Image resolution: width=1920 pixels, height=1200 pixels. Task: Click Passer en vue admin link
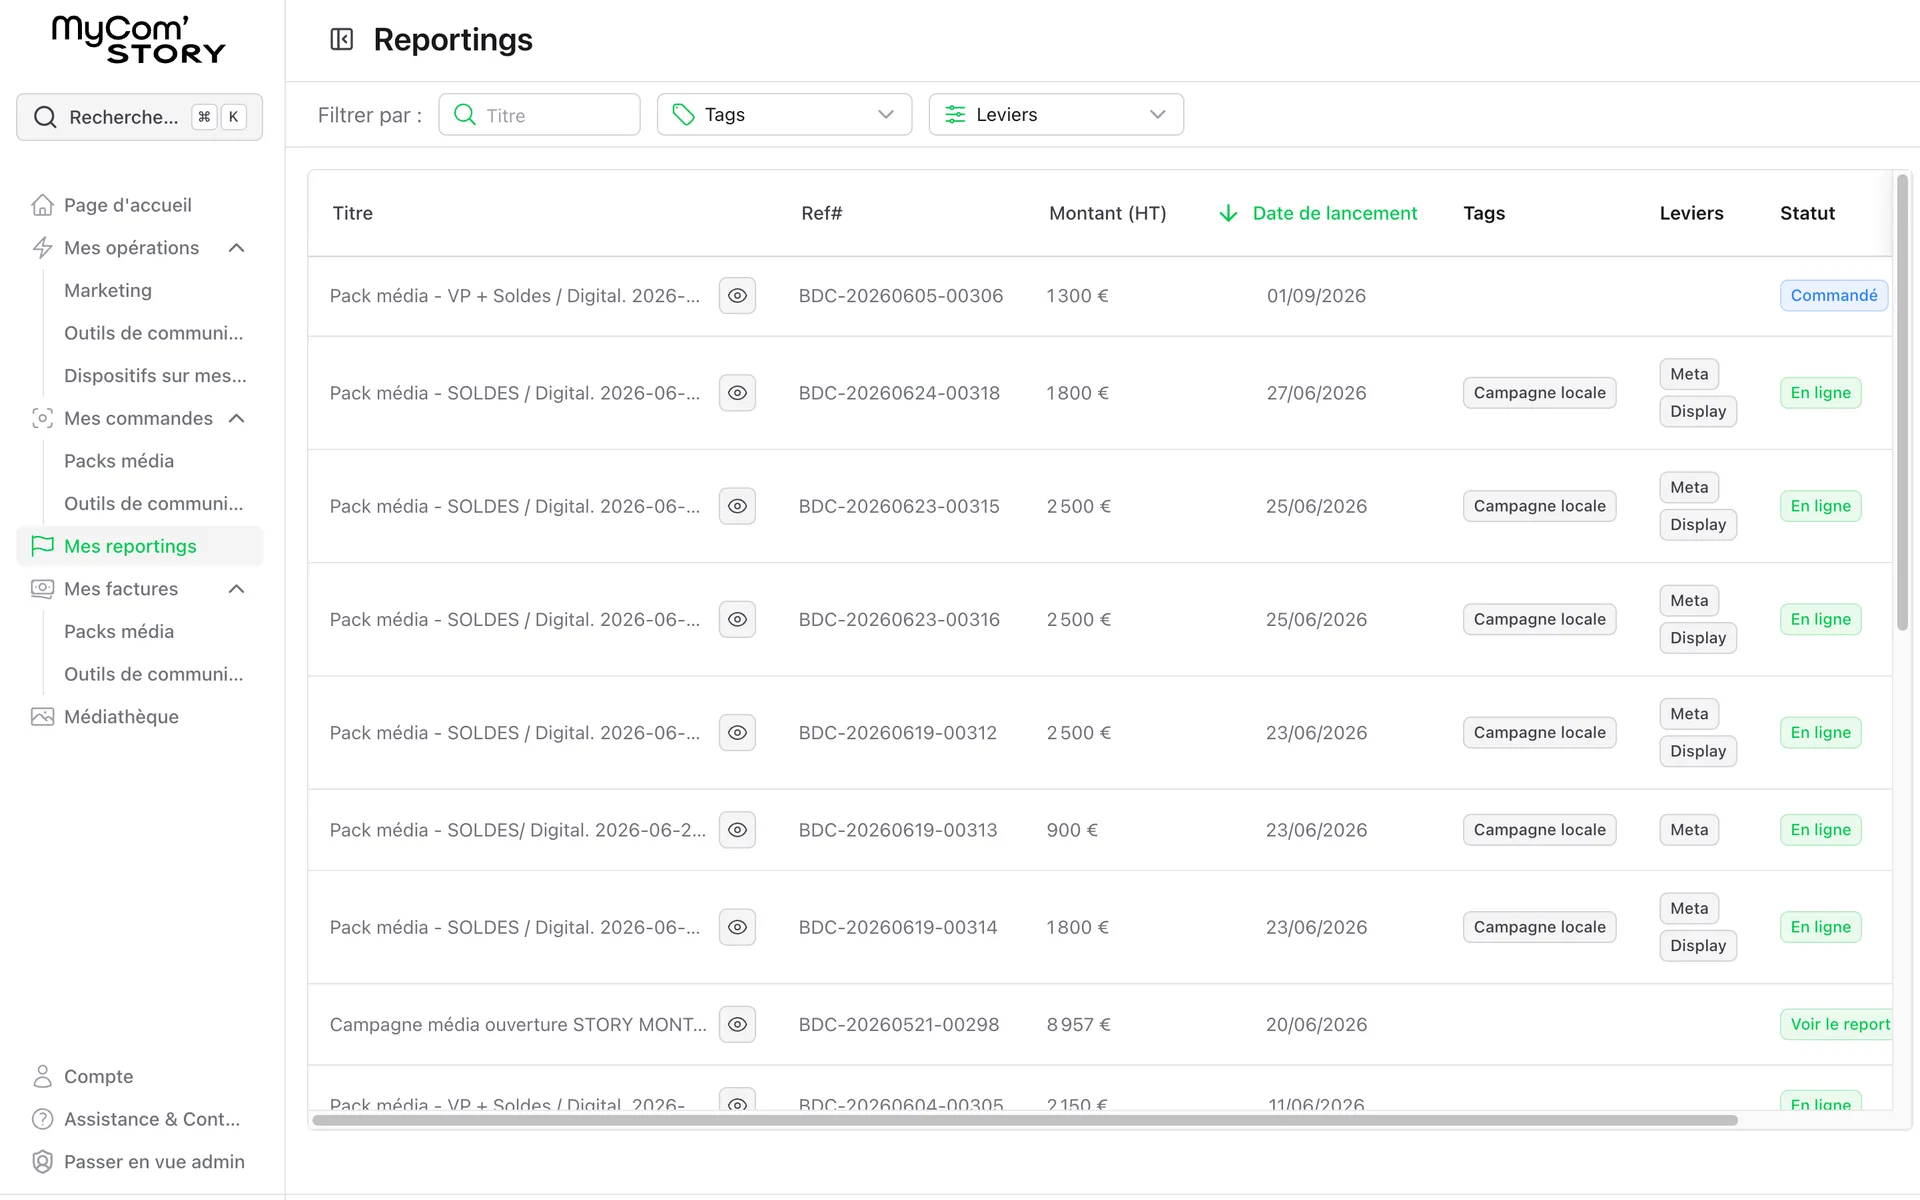click(x=154, y=1162)
